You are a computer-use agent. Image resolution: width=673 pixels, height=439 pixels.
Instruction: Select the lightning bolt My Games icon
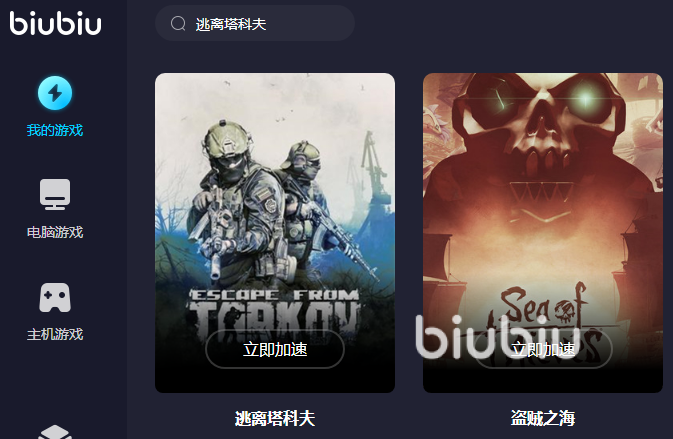click(x=55, y=93)
